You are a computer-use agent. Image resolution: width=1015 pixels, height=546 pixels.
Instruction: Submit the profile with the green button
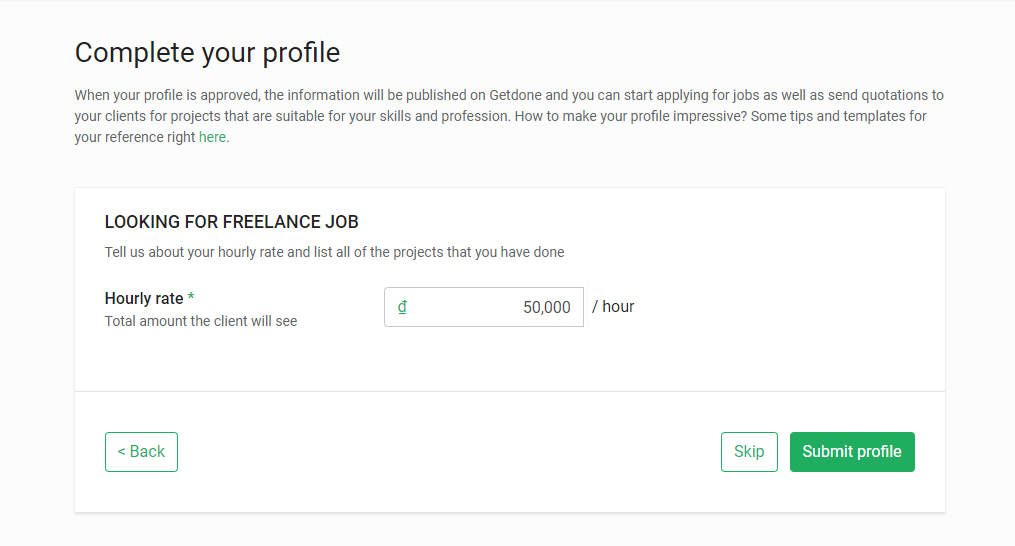851,452
